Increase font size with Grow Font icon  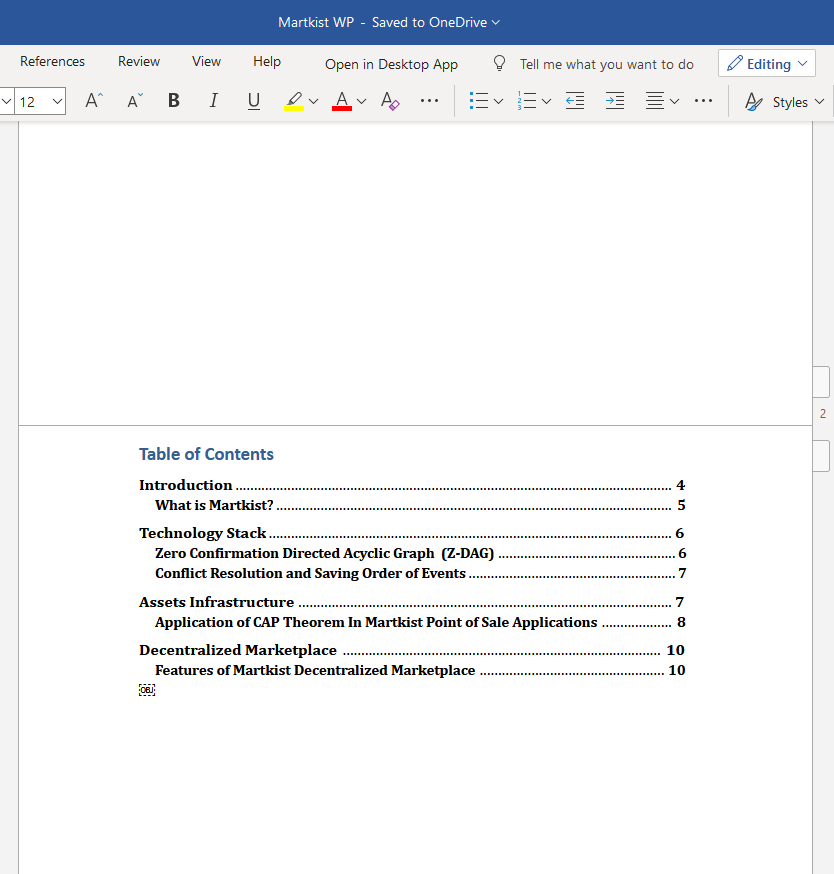94,101
